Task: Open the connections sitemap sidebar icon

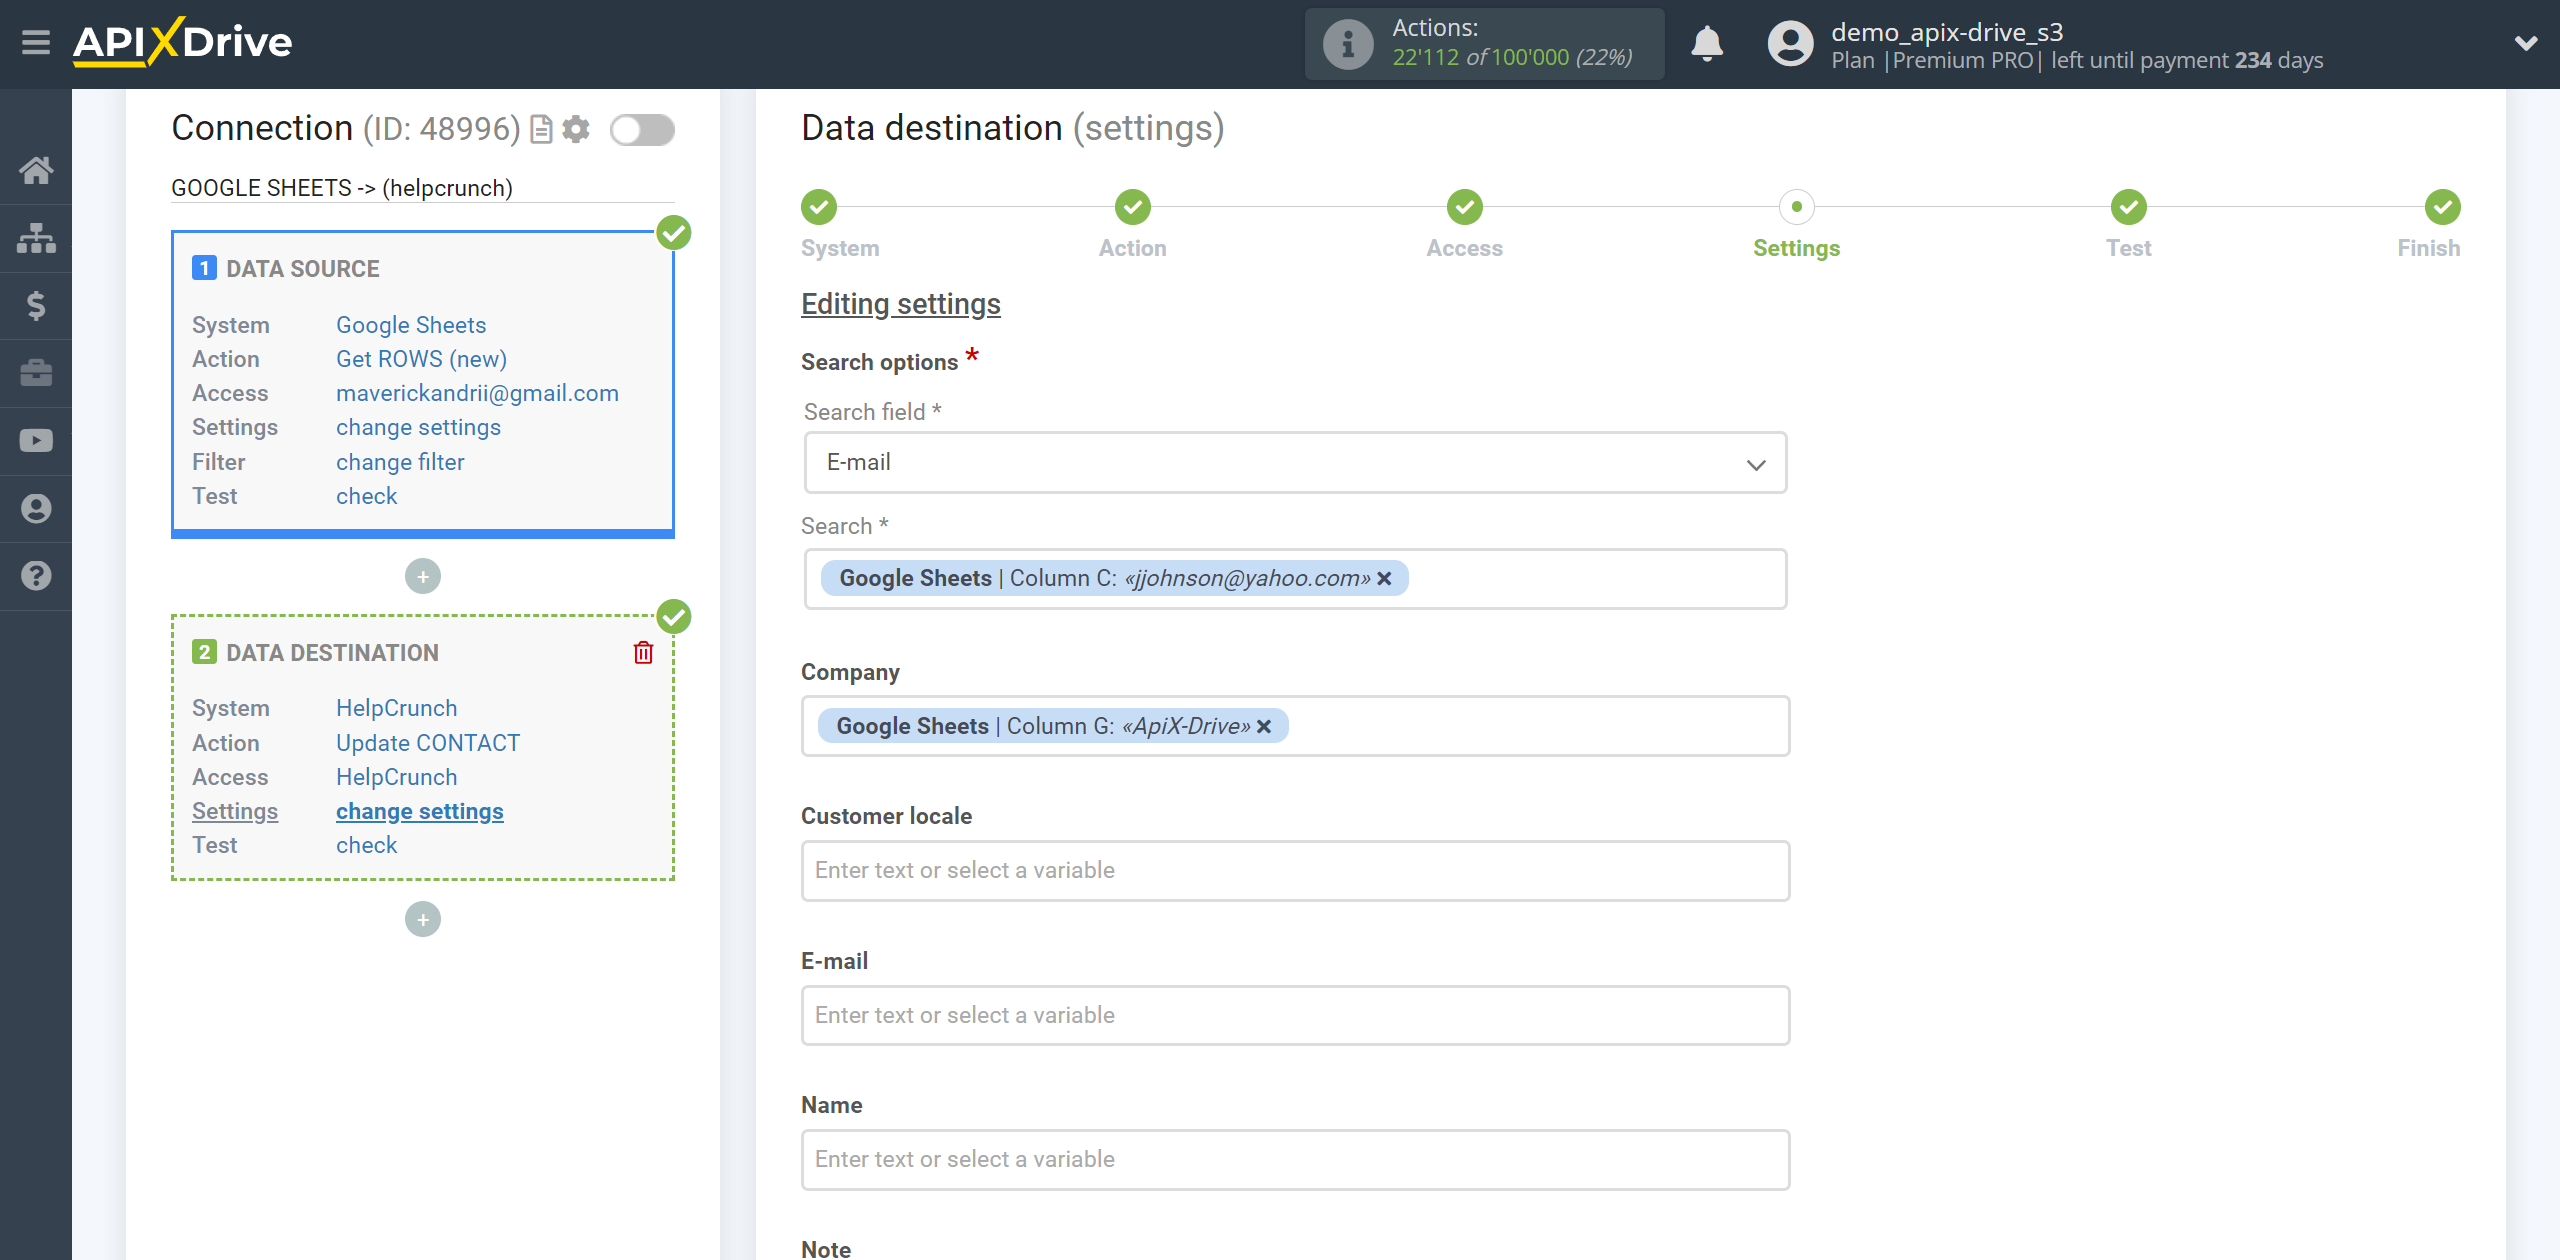Action: [x=36, y=238]
